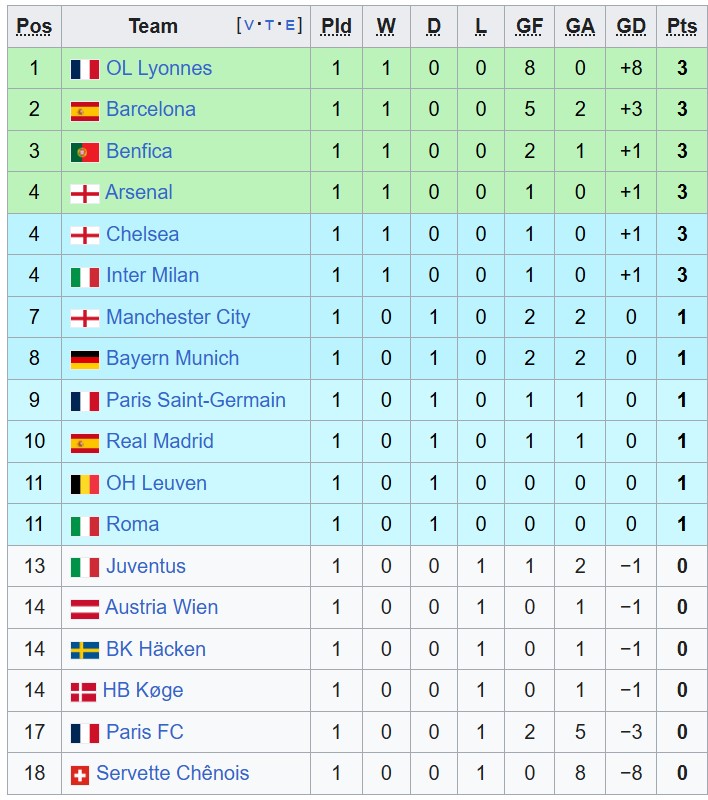Click the Pld column header abbreviation
This screenshot has width=708, height=800.
tap(336, 26)
